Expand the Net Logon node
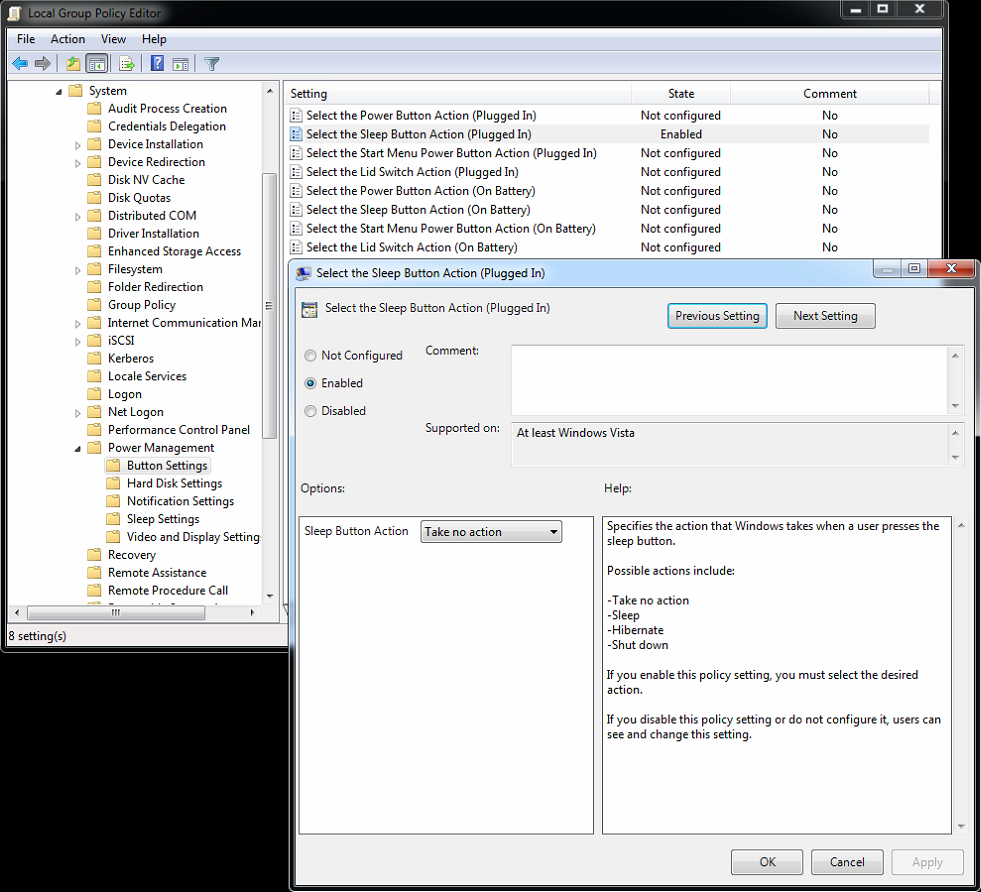The width and height of the screenshot is (981, 892). pos(78,413)
